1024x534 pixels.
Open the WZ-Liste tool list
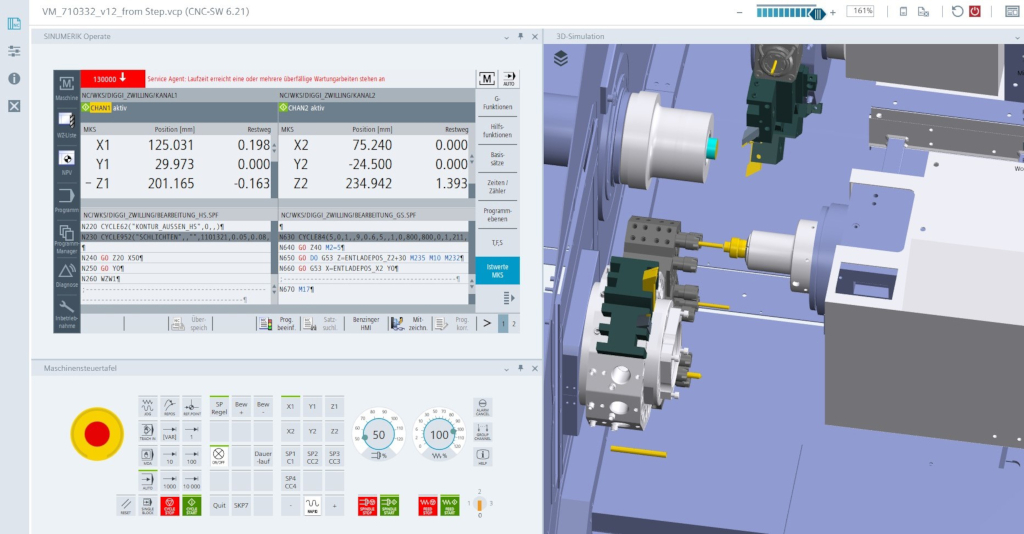point(67,125)
